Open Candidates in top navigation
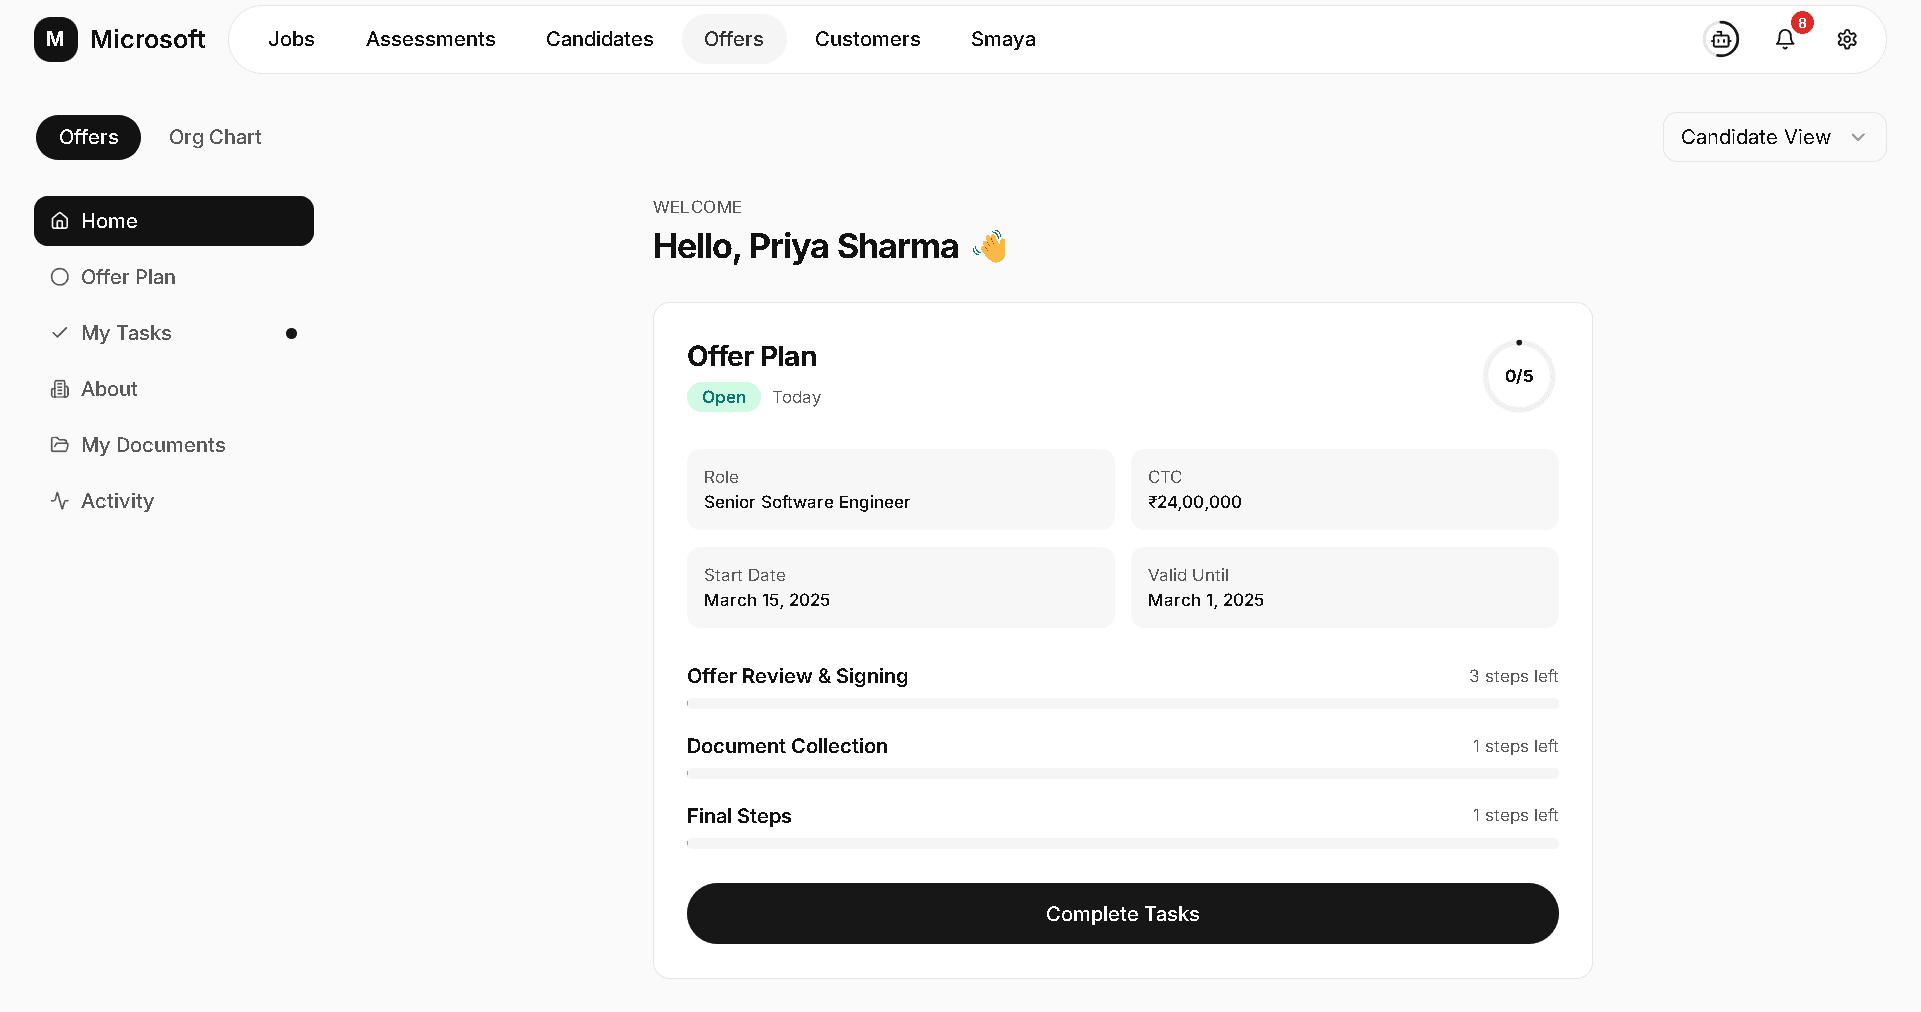The image size is (1921, 1012). 599,39
